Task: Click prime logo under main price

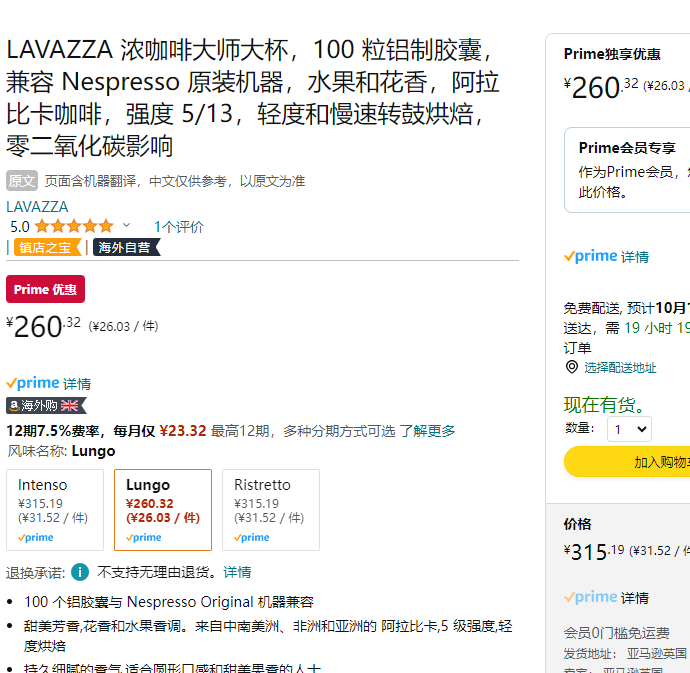Action: tap(33, 383)
